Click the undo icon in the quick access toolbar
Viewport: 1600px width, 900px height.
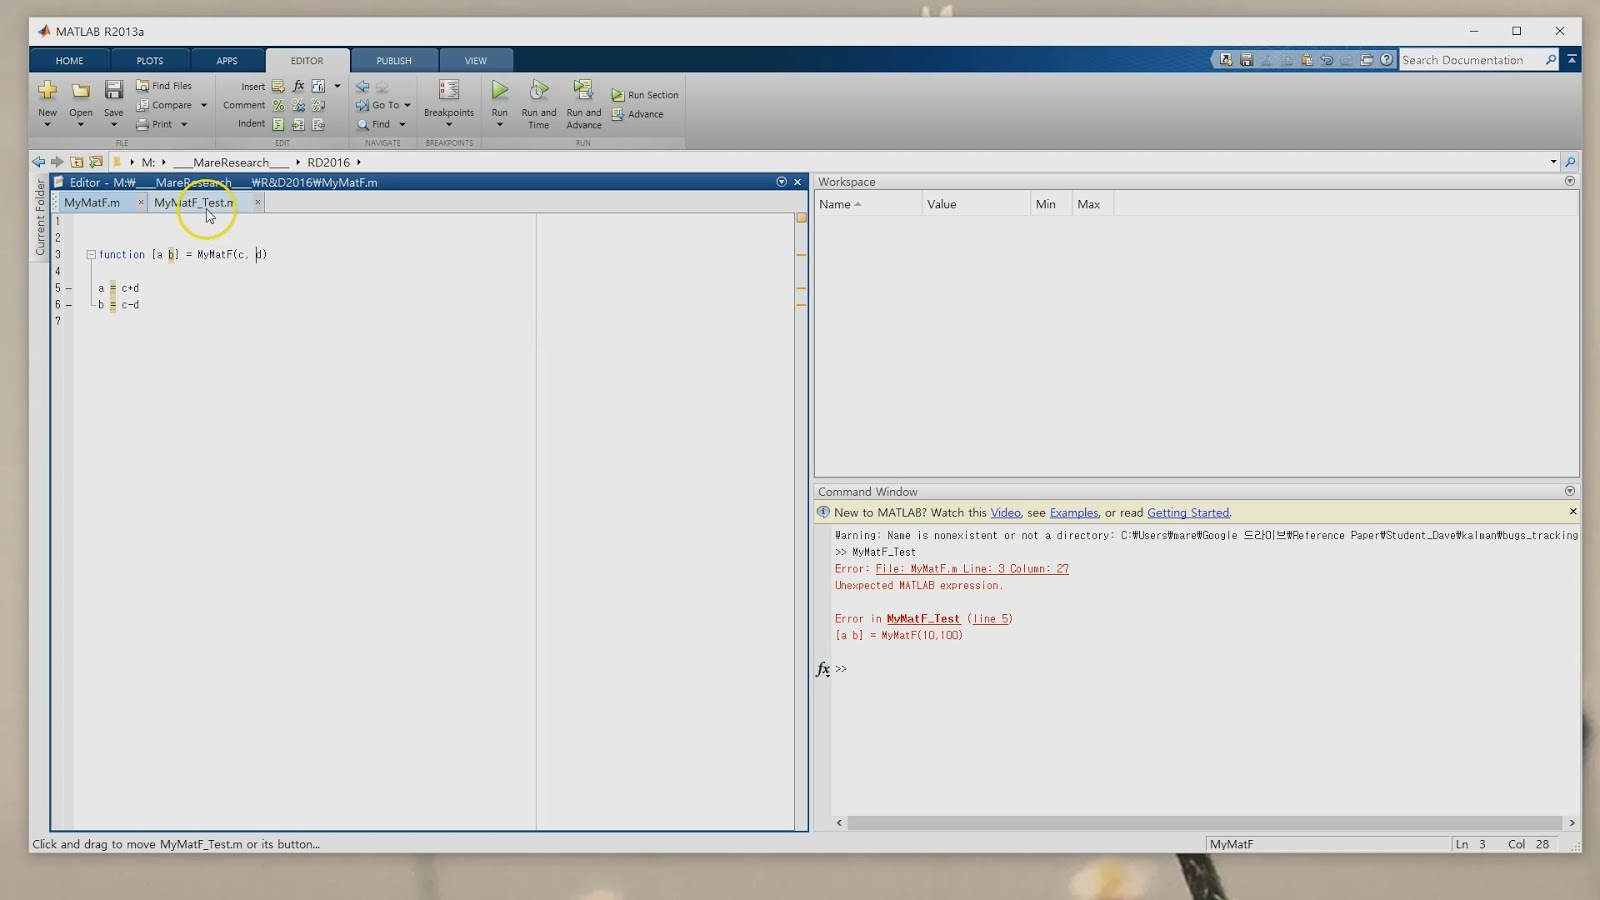pos(1326,60)
